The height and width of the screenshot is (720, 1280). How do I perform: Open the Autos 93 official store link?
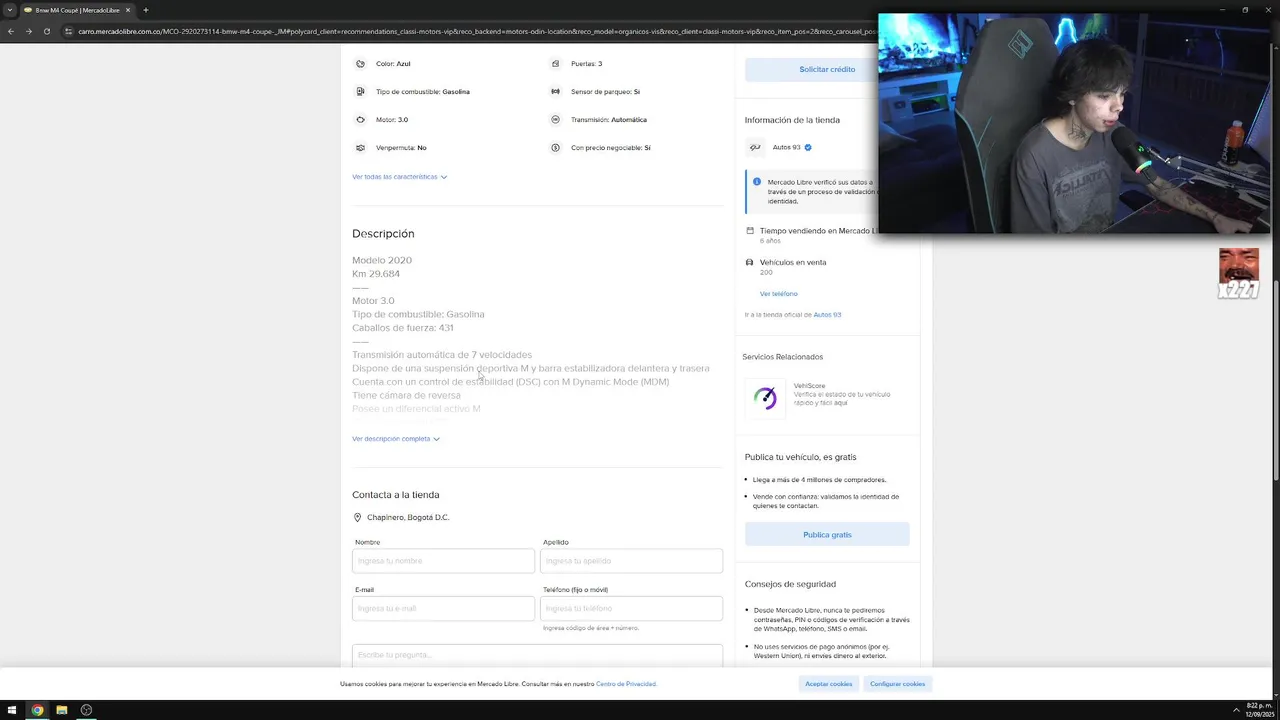827,315
